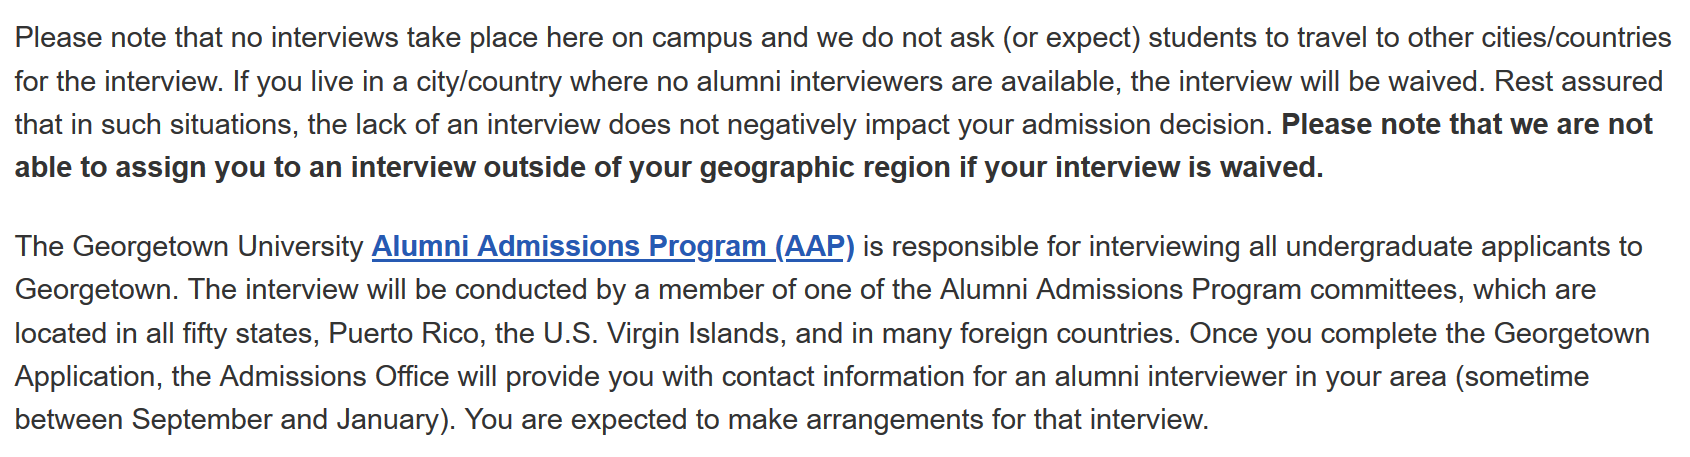Screen dimensions: 1690x457
Task: Click the phrase "Rest assured"
Action: point(1579,81)
